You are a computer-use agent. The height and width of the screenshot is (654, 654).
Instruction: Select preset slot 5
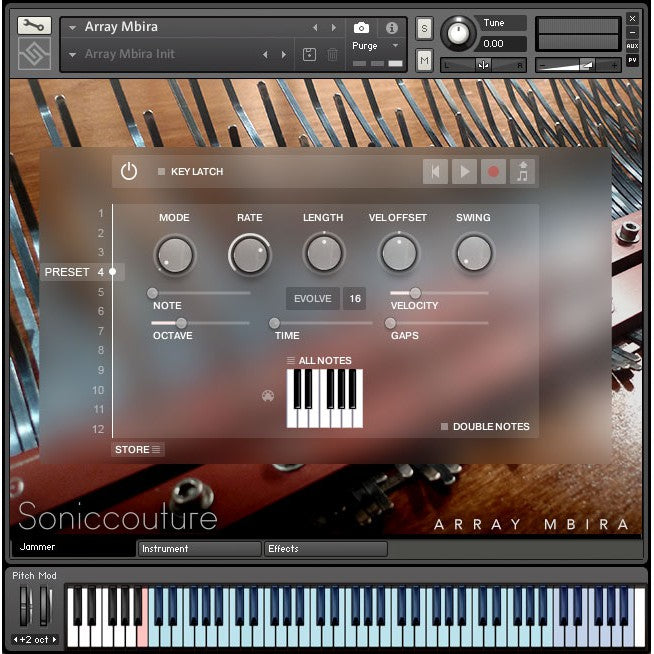(101, 292)
